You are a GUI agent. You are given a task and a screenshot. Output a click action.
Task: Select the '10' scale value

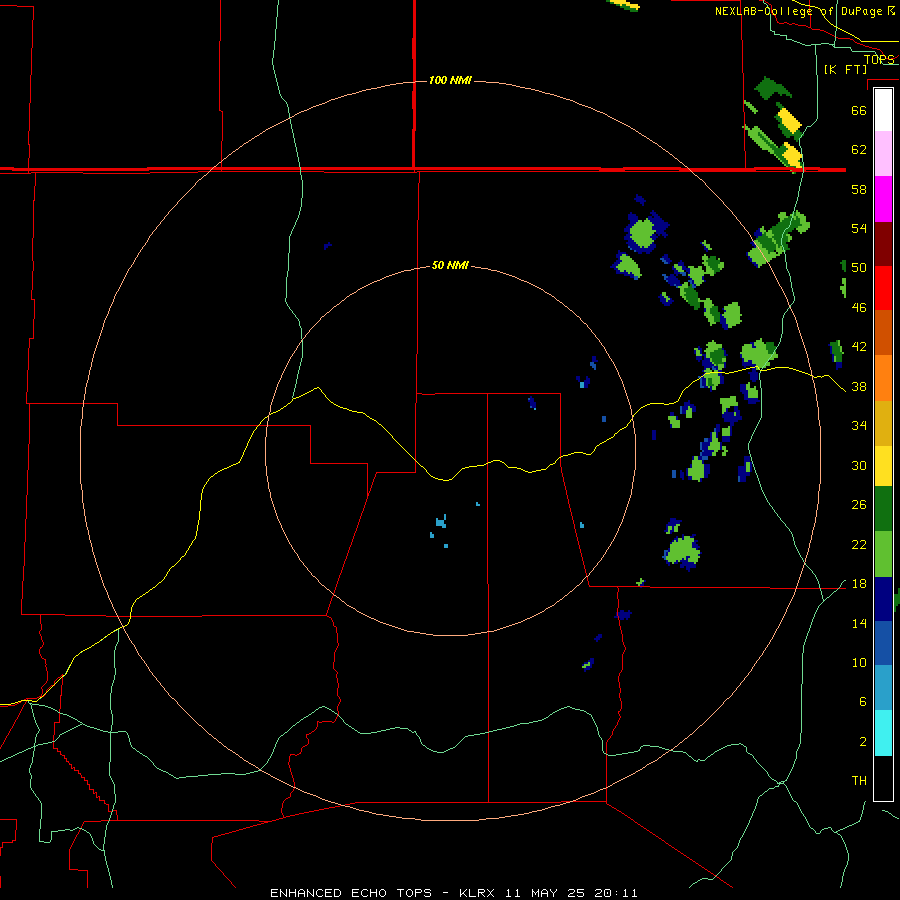tap(859, 662)
